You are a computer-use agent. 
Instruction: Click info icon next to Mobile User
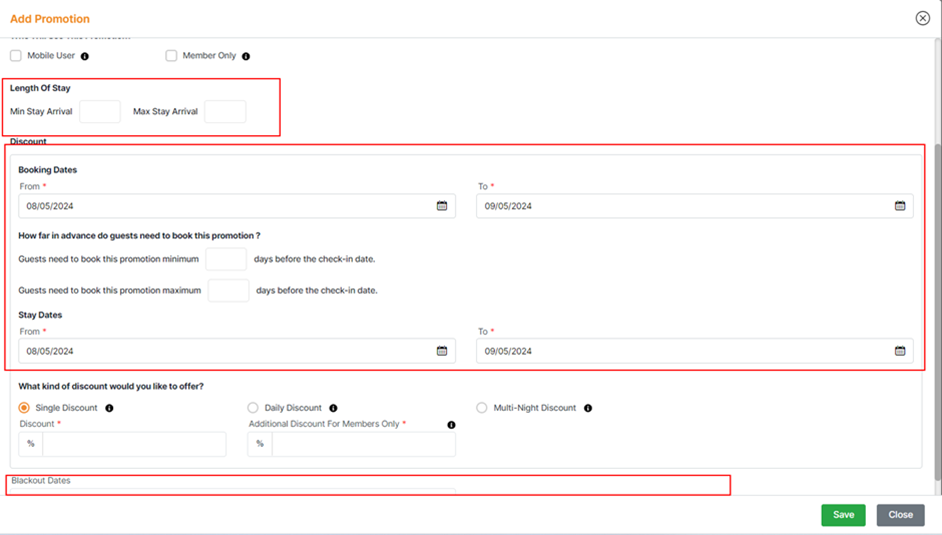[85, 57]
